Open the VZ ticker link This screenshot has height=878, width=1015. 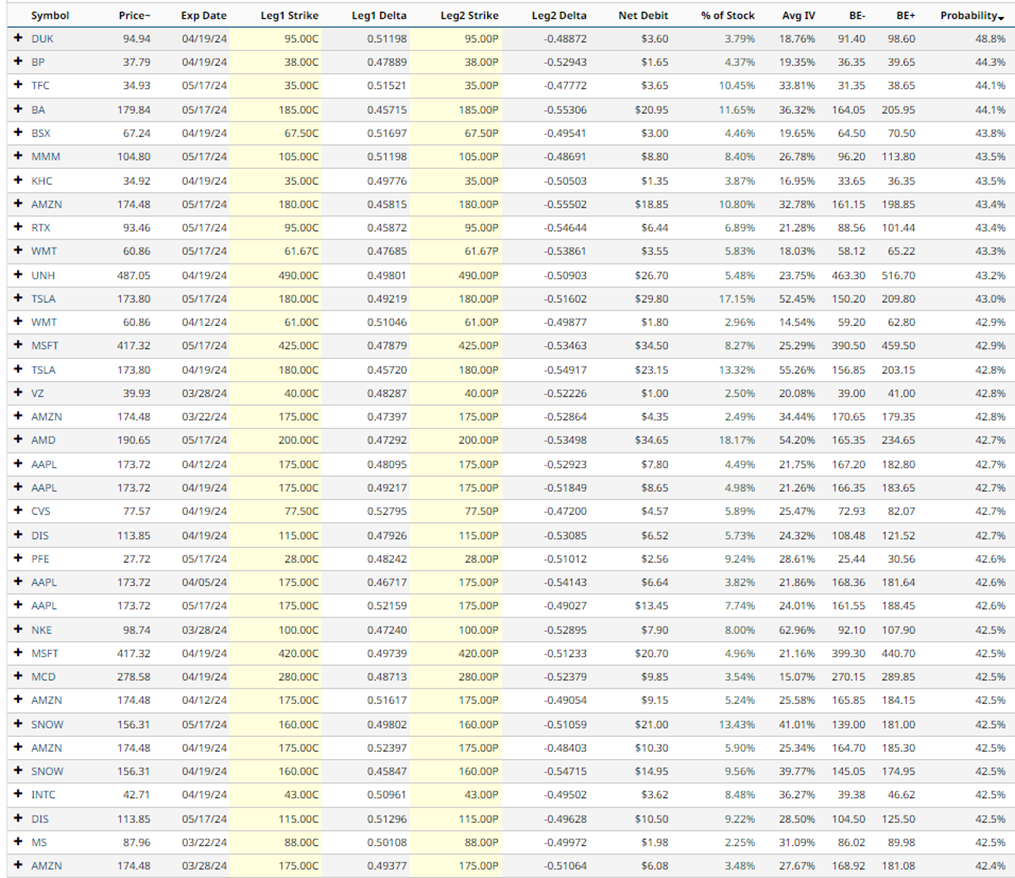coord(38,394)
